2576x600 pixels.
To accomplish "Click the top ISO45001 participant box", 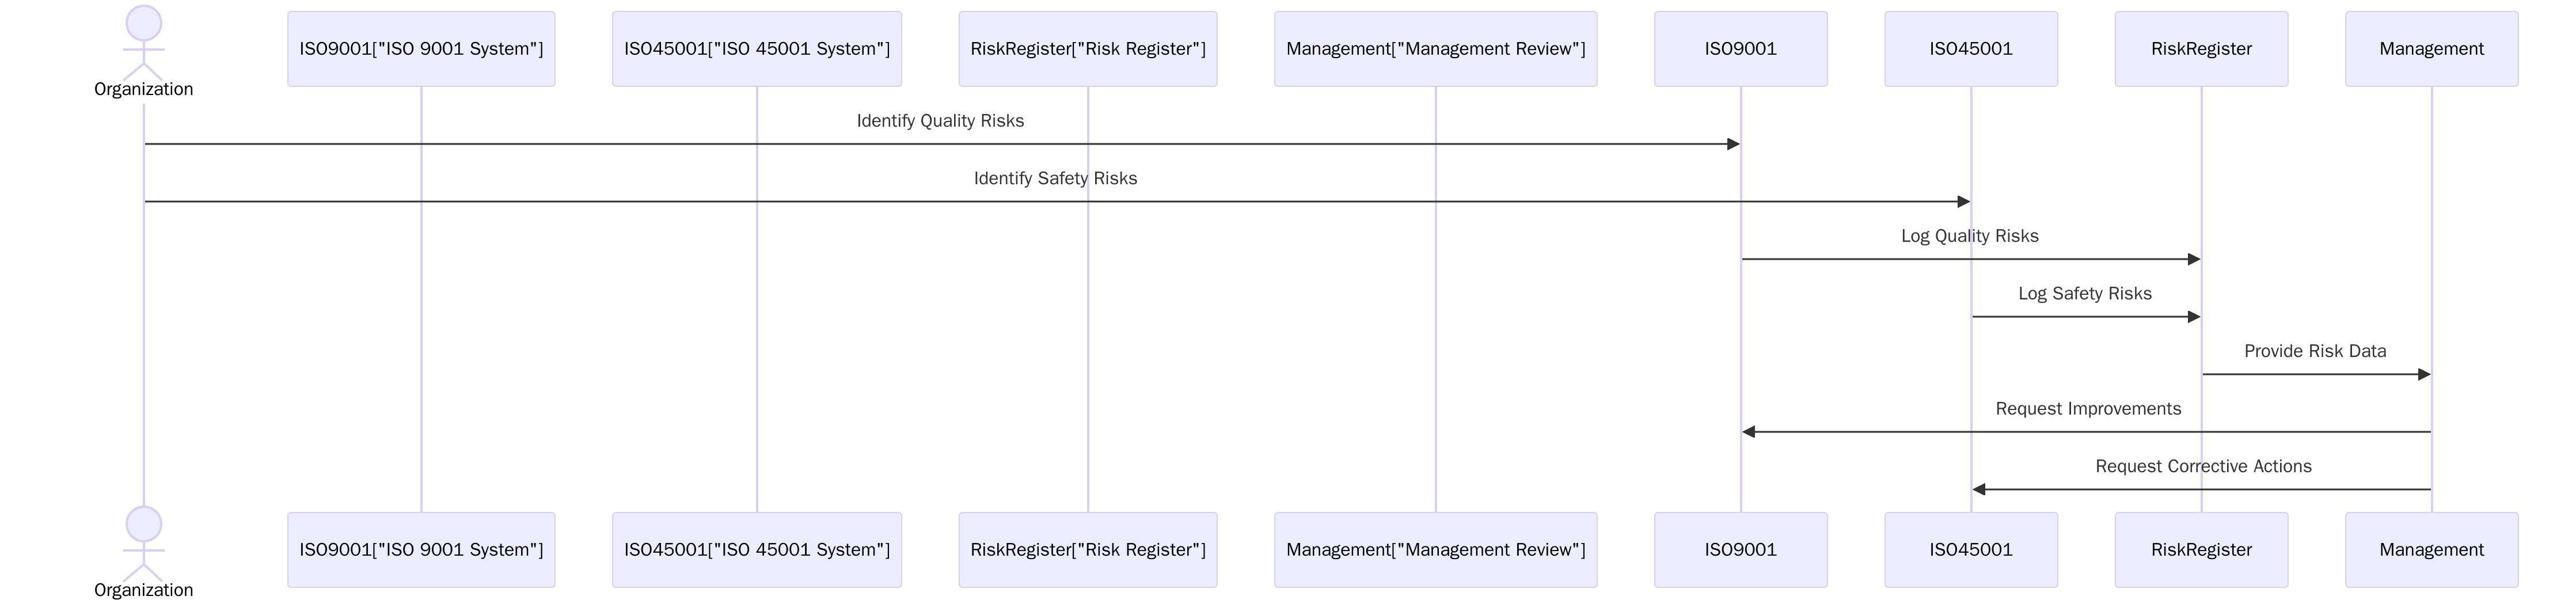I will click(1971, 47).
